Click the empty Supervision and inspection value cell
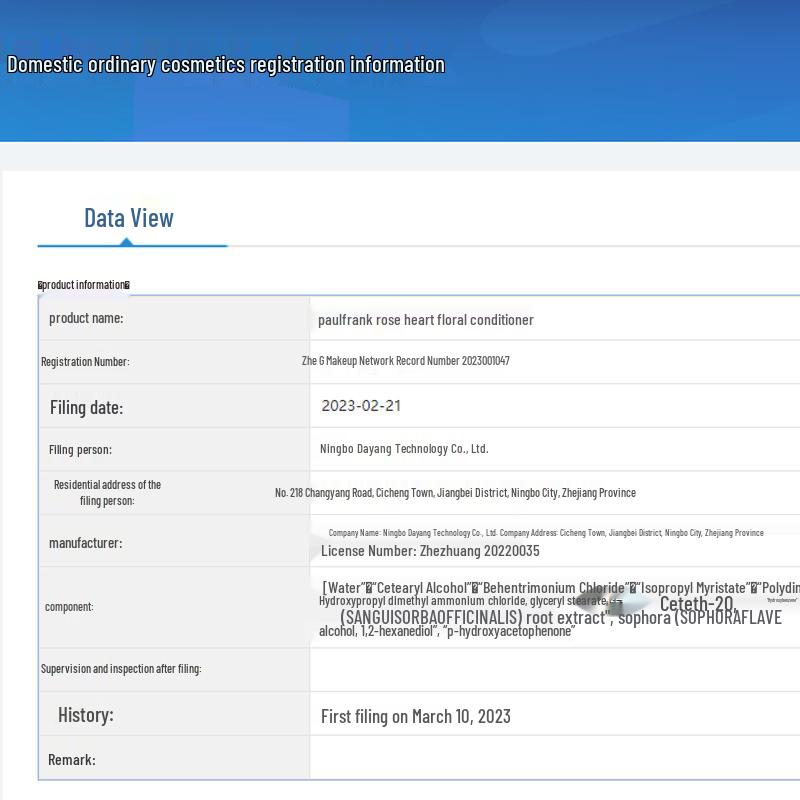The height and width of the screenshot is (800, 800). pos(555,669)
